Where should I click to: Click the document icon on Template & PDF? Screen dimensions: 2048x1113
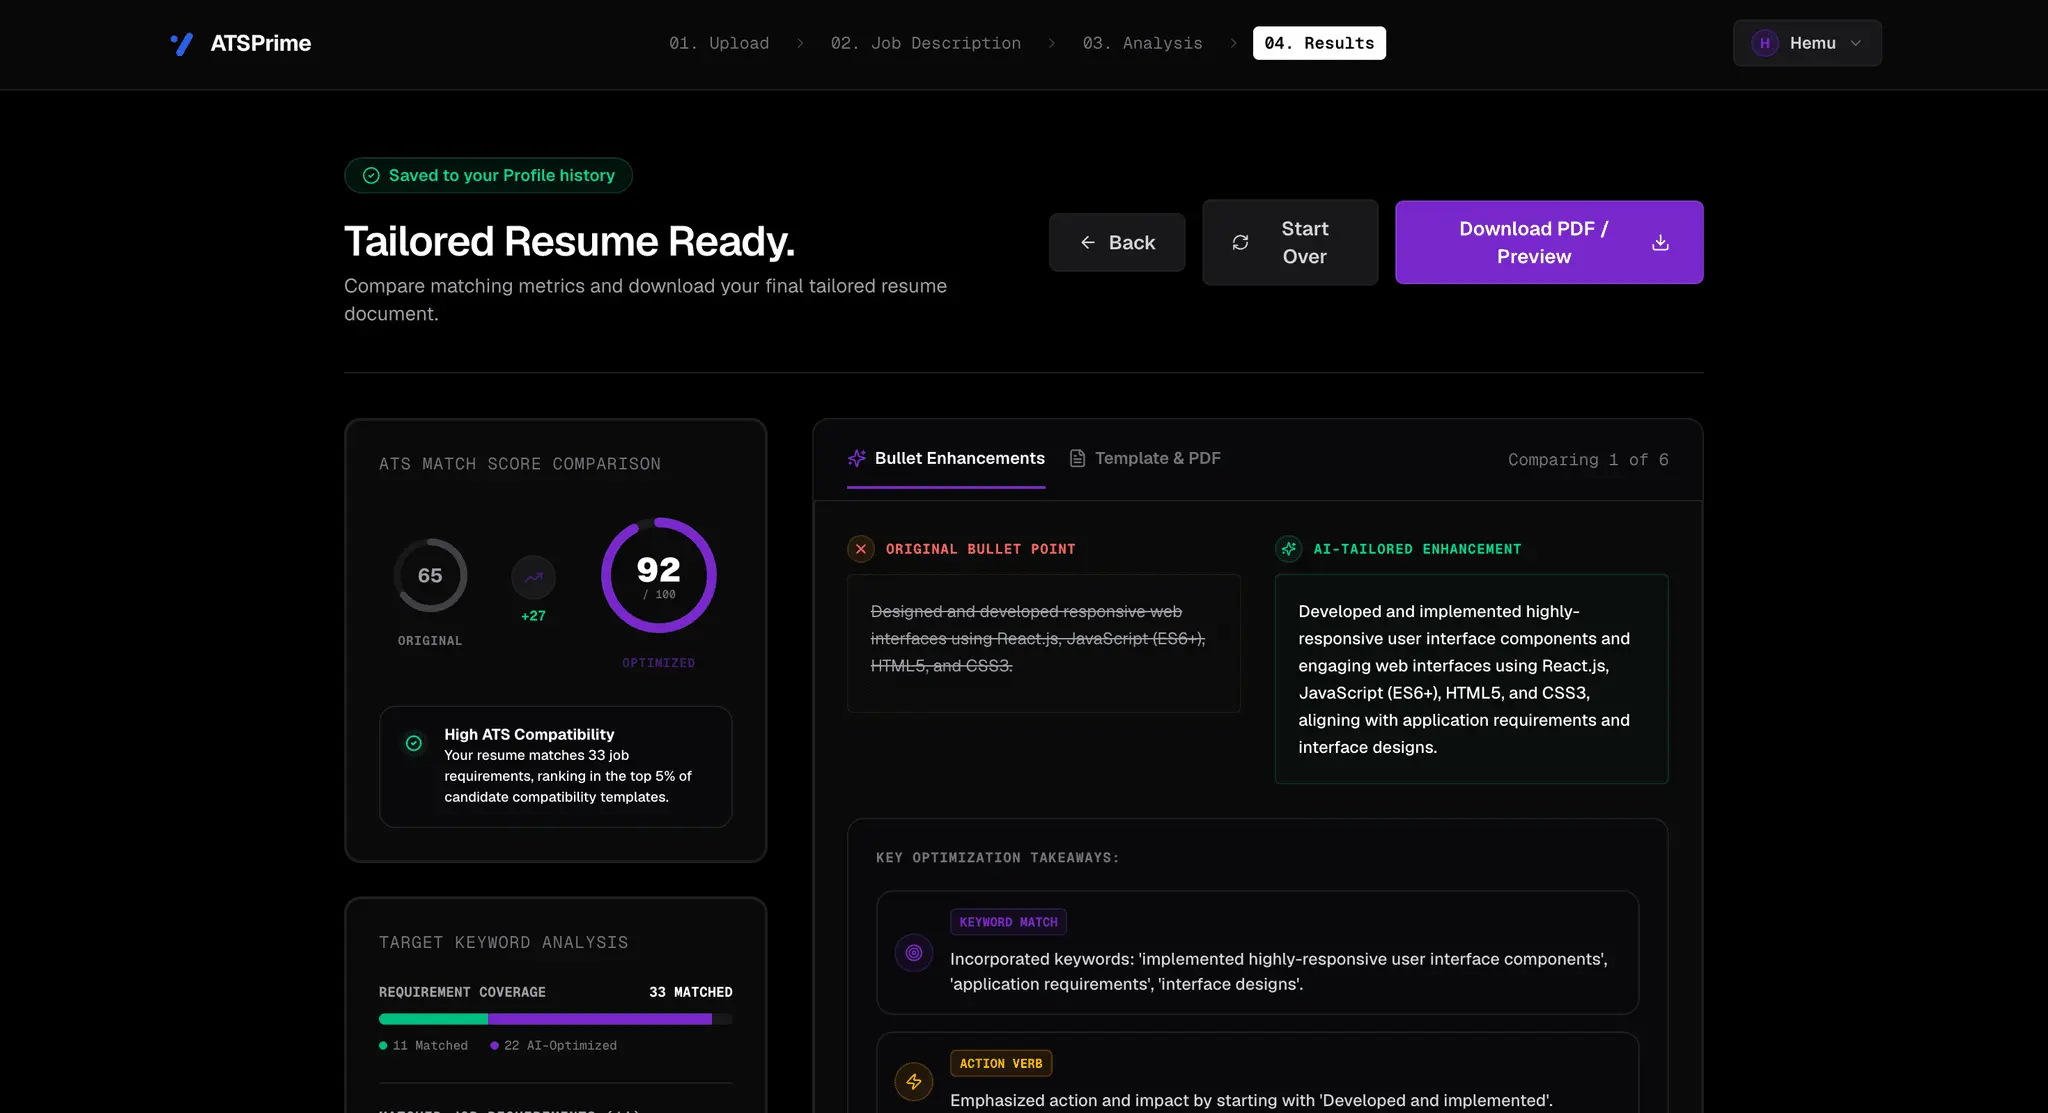pos(1077,458)
